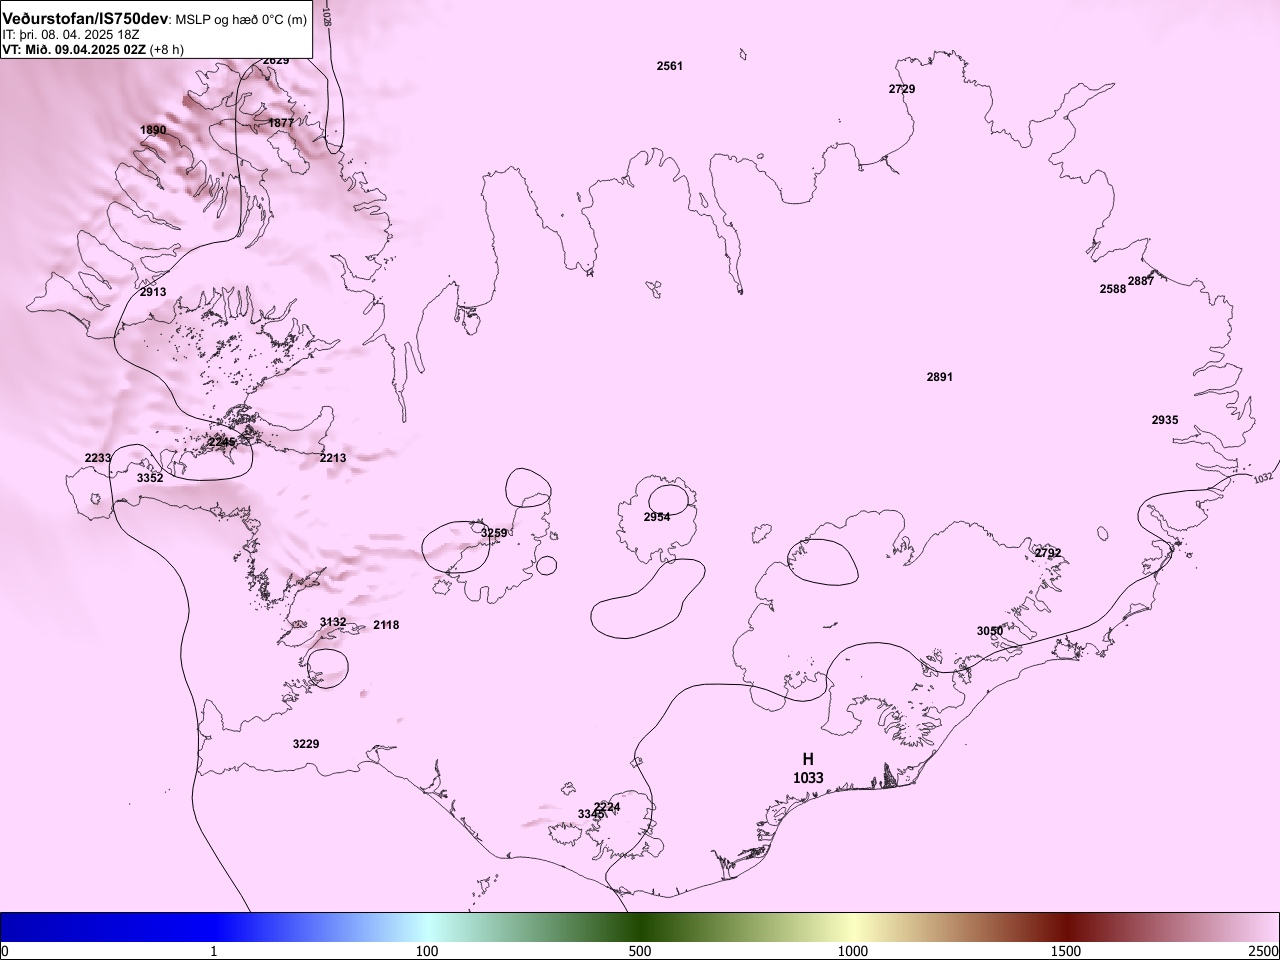Click the height value 3050

point(990,631)
